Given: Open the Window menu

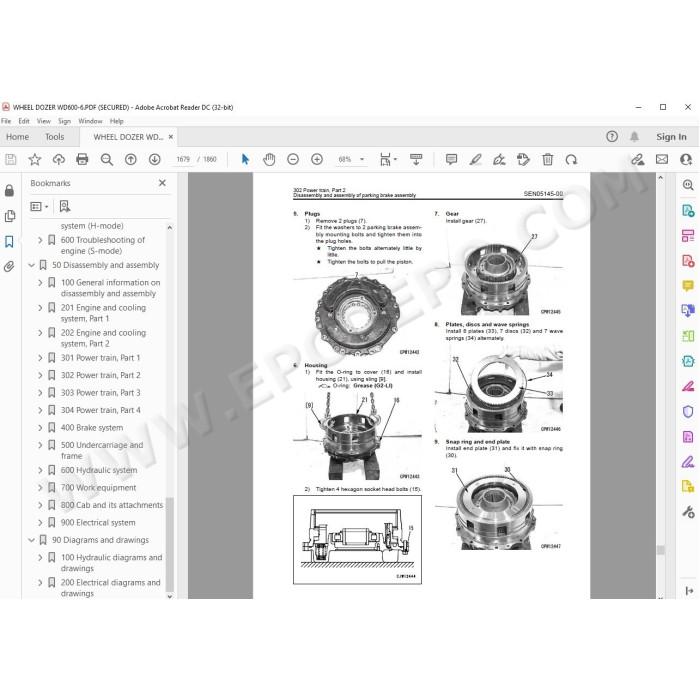Looking at the screenshot, I should 90,121.
